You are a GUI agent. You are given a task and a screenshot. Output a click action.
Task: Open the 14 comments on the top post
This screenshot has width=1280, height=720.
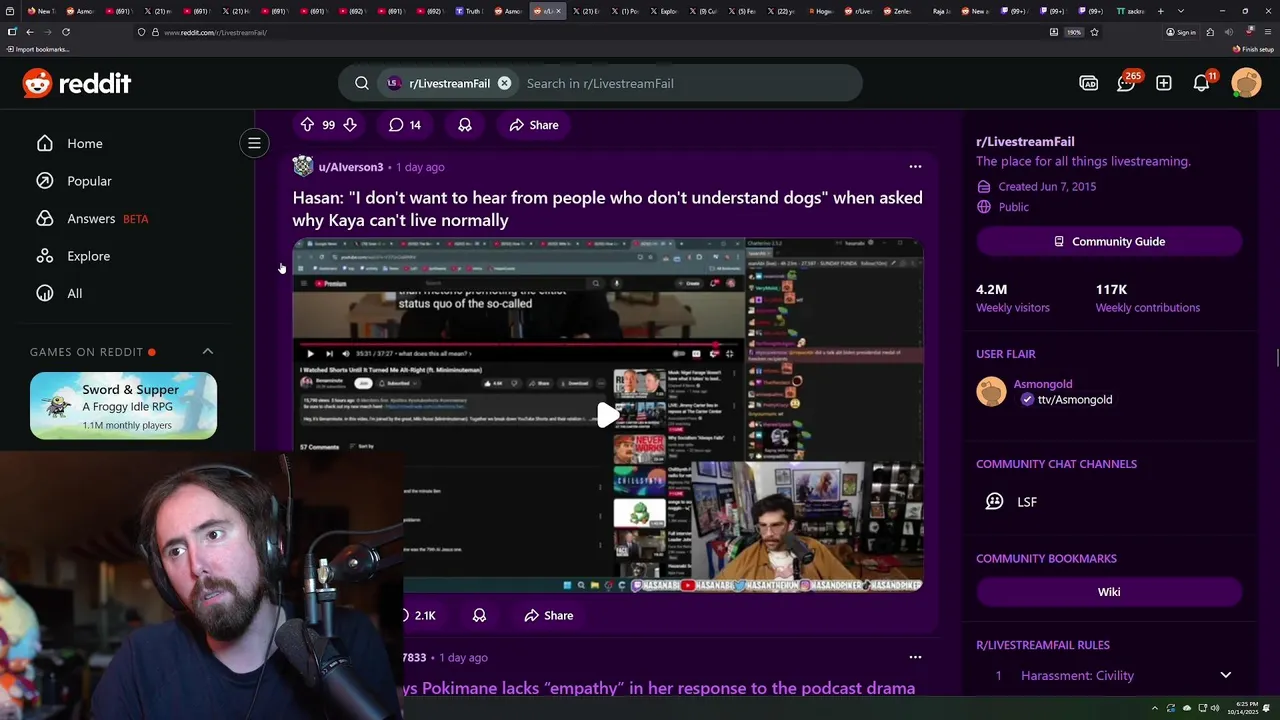pyautogui.click(x=405, y=125)
